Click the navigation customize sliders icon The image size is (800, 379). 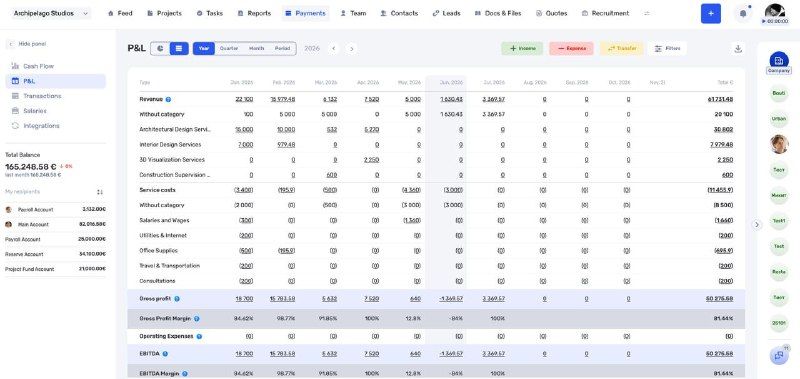[x=647, y=13]
